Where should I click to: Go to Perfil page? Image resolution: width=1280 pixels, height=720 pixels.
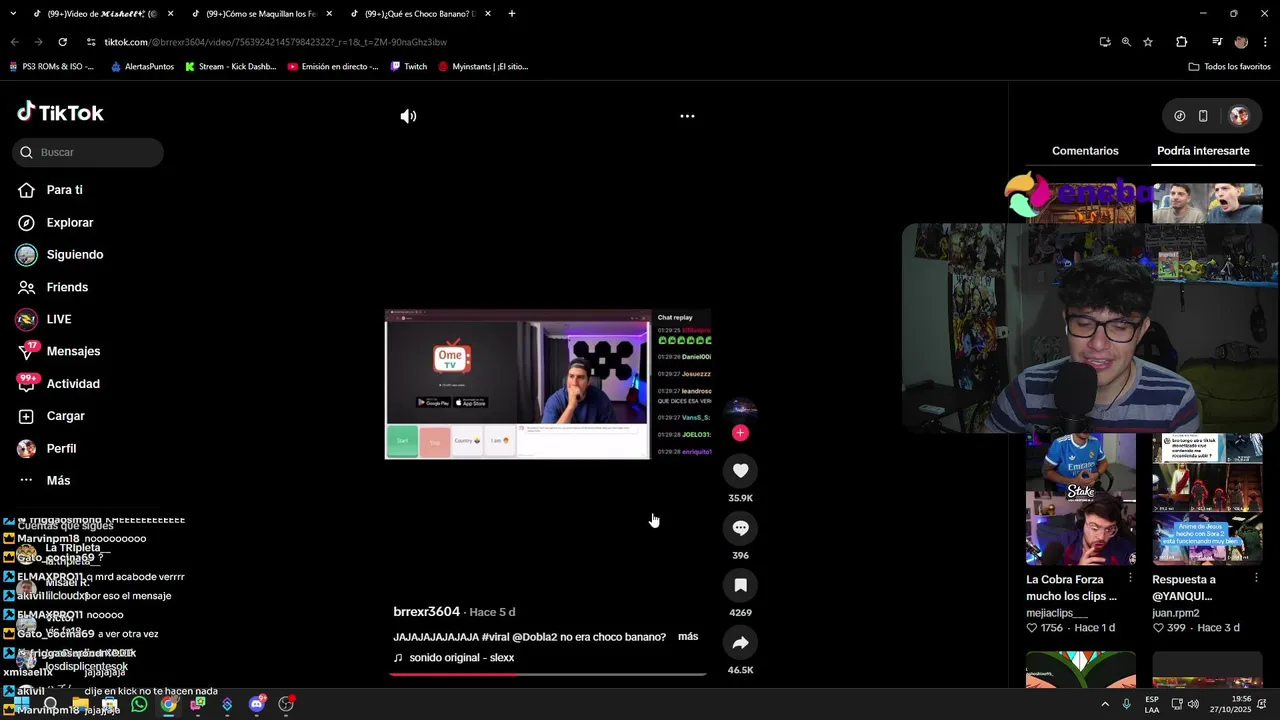61,448
